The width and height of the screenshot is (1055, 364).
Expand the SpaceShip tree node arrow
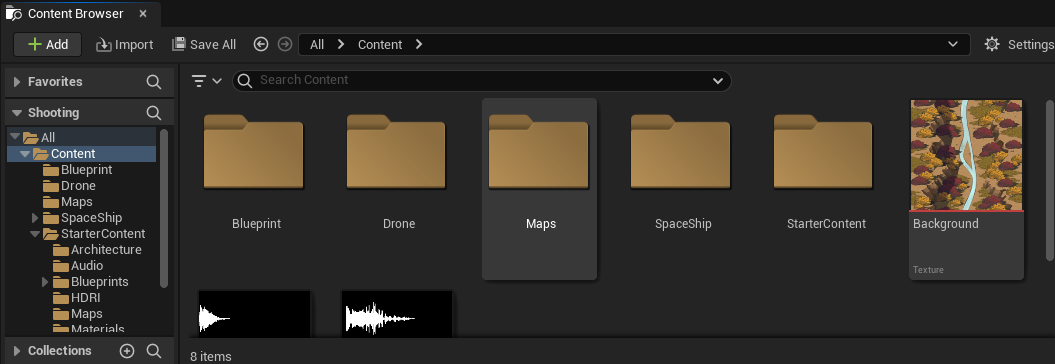click(x=35, y=218)
